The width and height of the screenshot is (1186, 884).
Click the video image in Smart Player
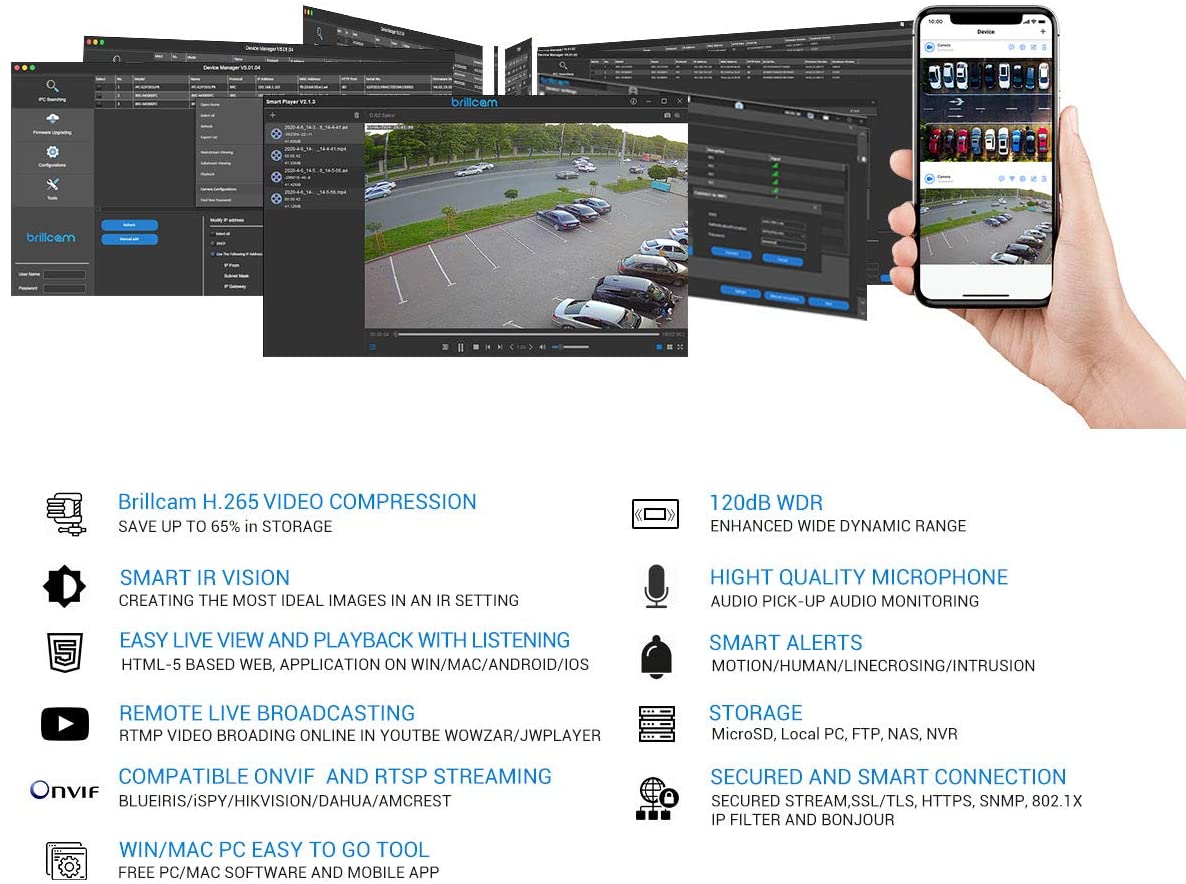526,225
